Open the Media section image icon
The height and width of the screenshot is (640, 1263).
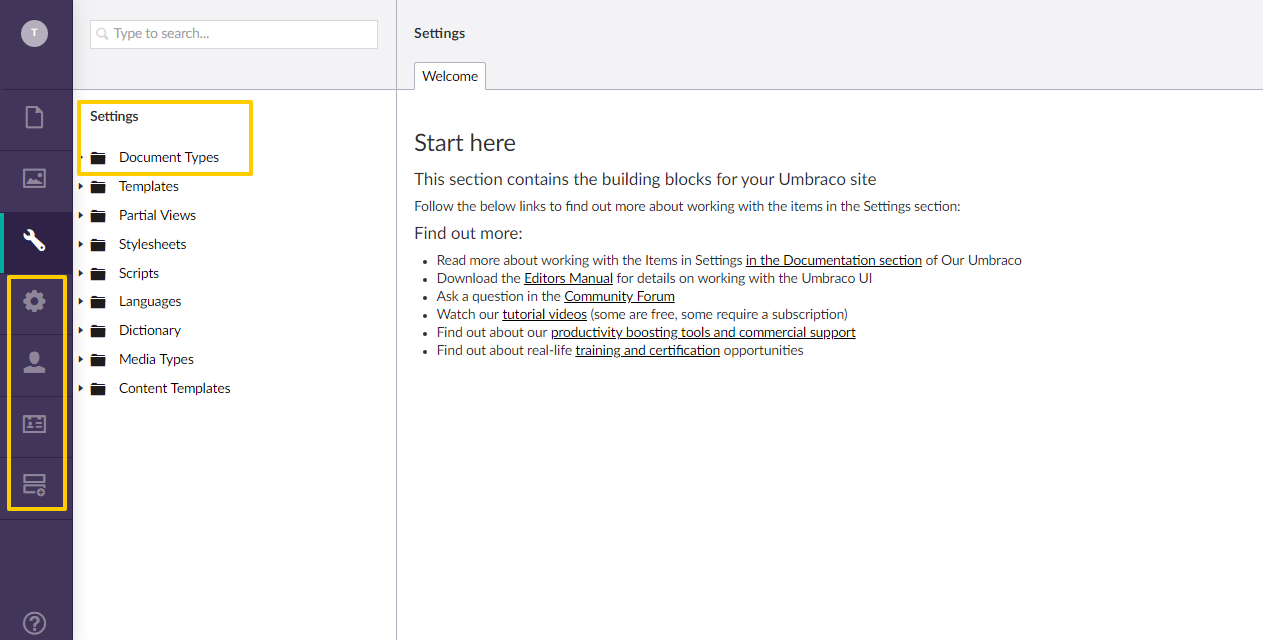35,179
